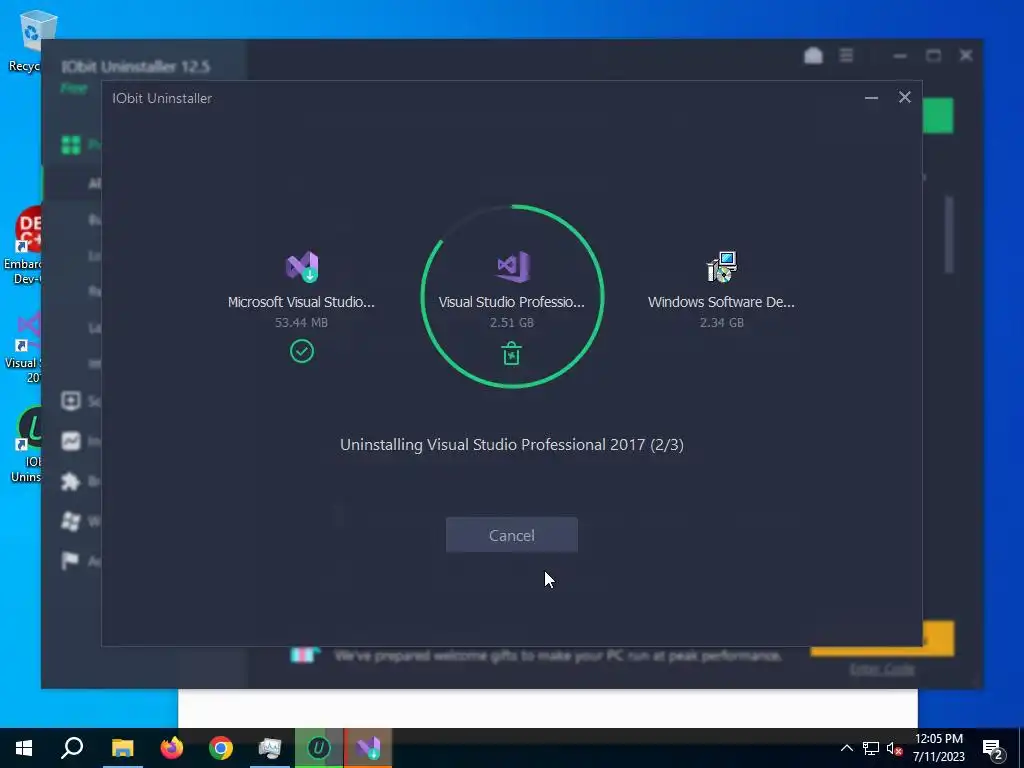This screenshot has width=1024, height=768.
Task: Select the 'Visual Studio Professio...' label
Action: coord(511,302)
